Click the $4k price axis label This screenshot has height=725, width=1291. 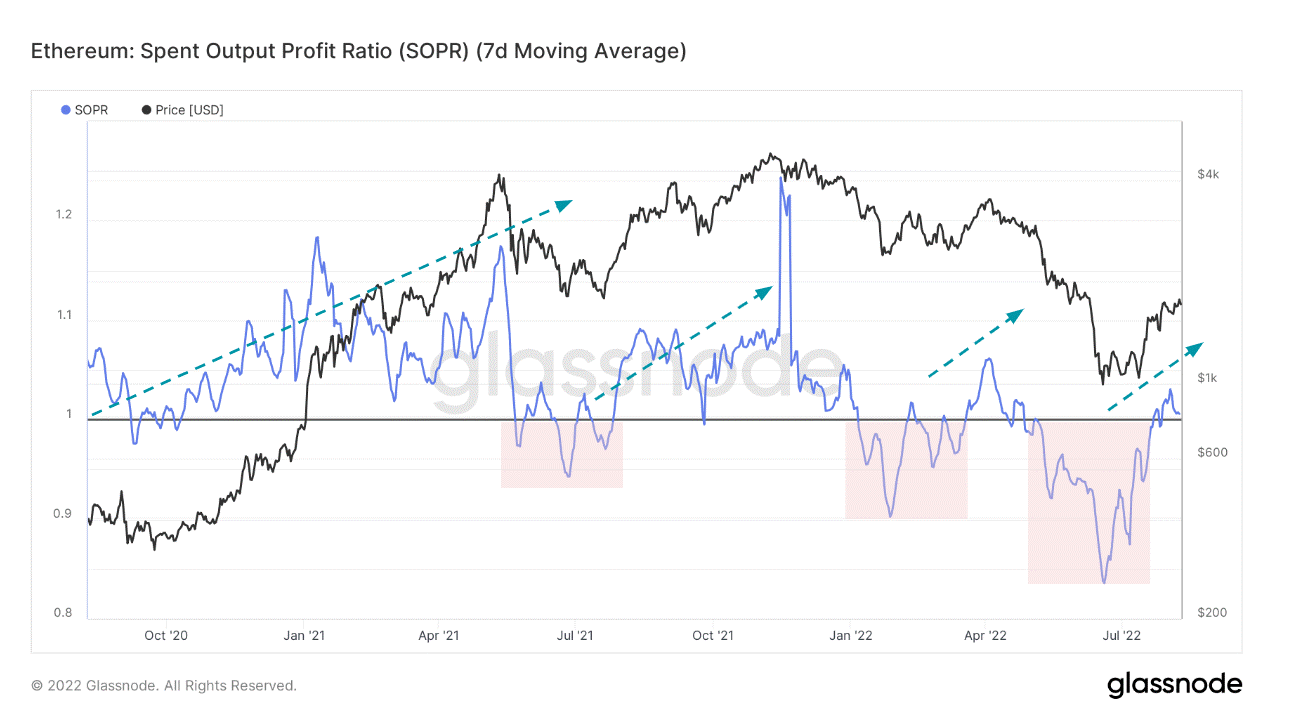click(1208, 174)
